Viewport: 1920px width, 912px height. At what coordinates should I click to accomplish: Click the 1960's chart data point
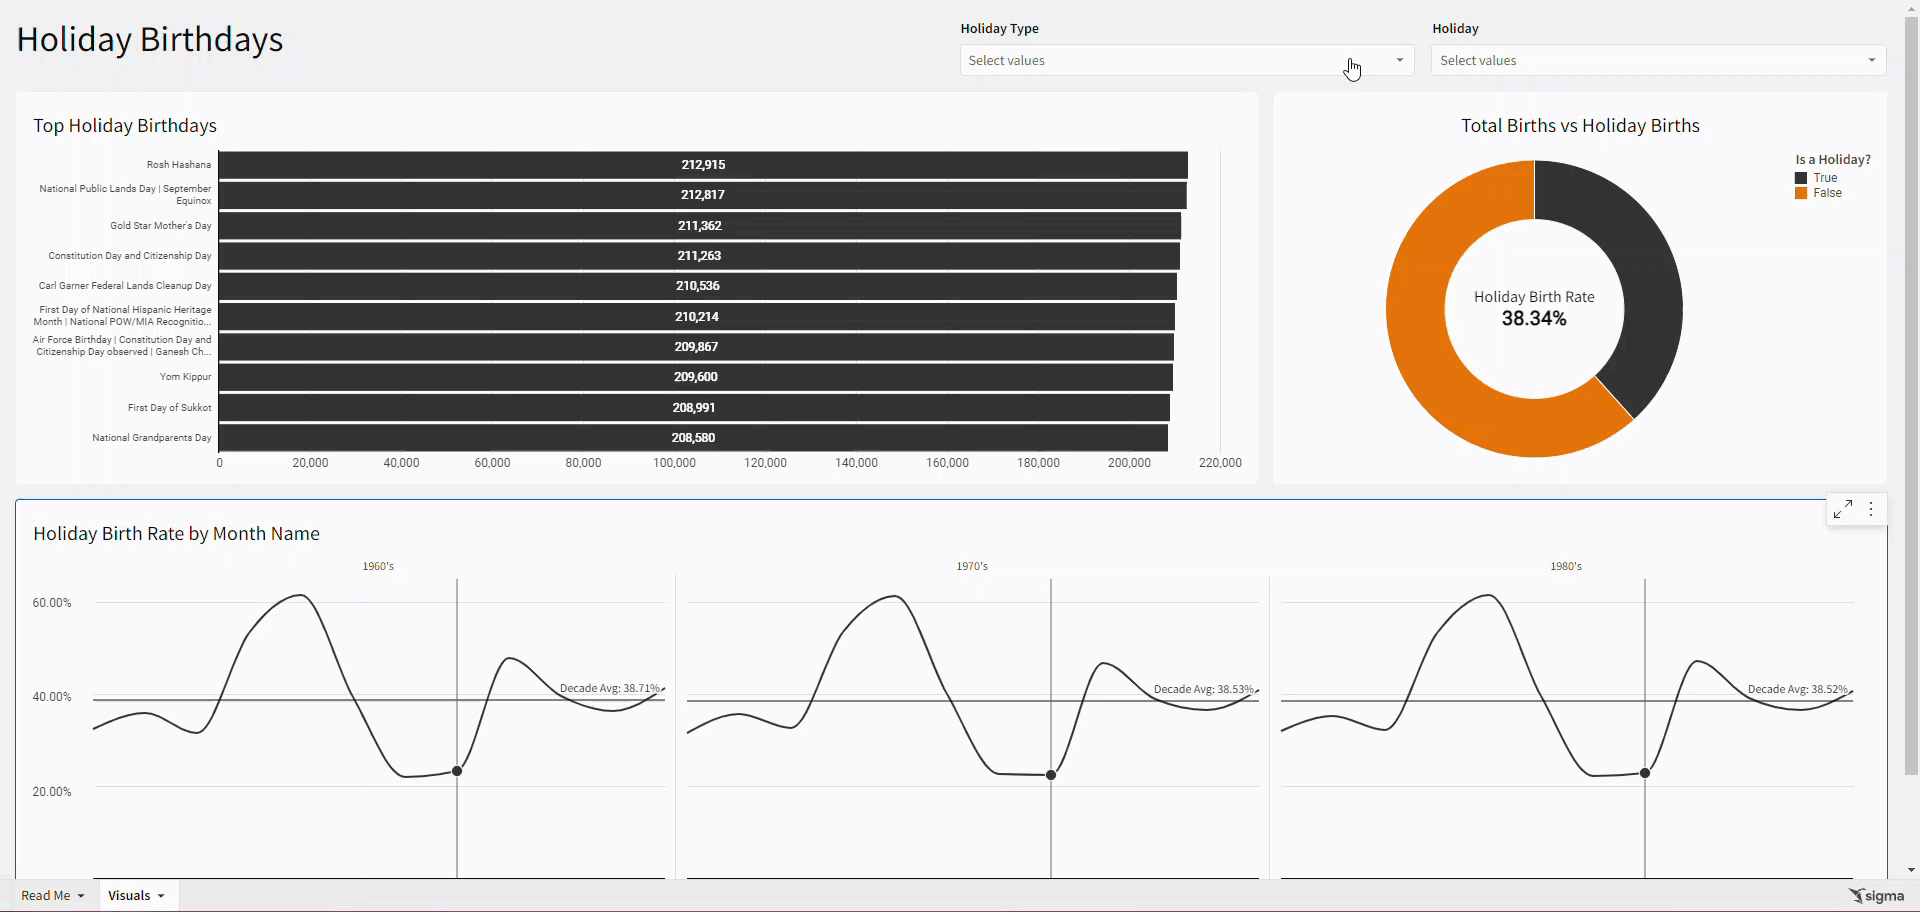tap(457, 771)
